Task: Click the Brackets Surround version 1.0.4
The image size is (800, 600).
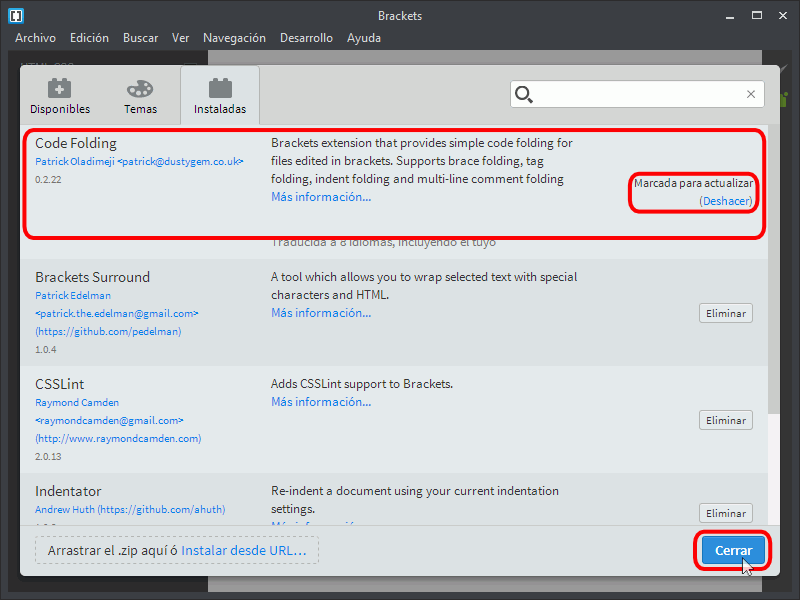Action: (45, 349)
